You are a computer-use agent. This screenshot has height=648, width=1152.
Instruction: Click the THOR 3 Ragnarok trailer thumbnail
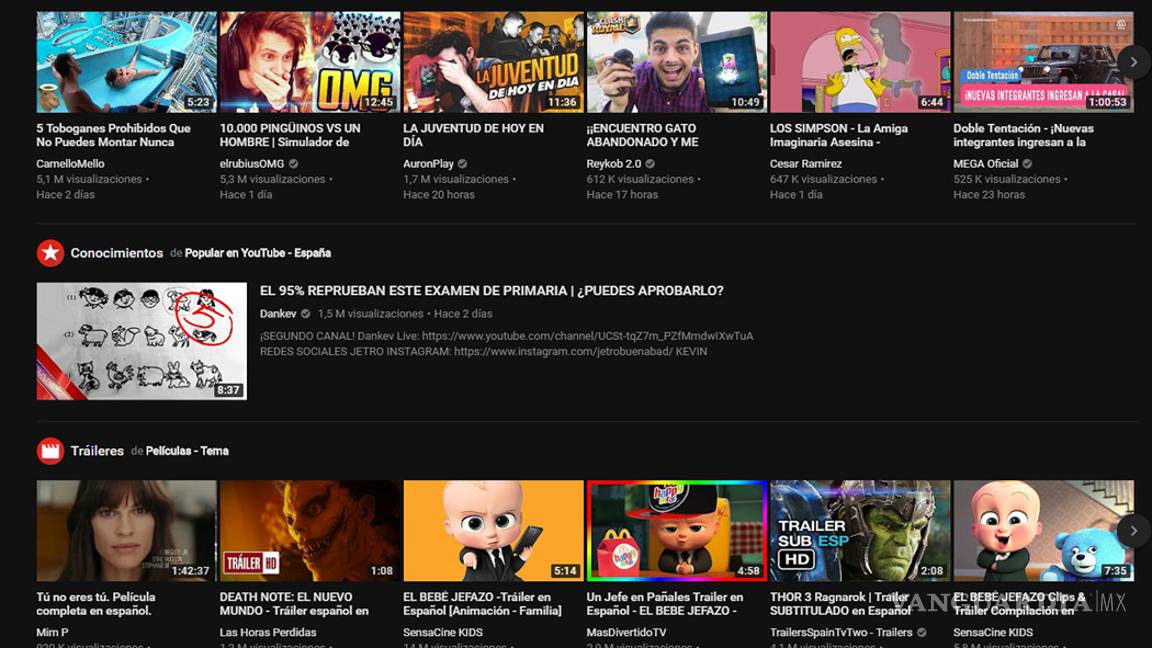click(x=860, y=530)
